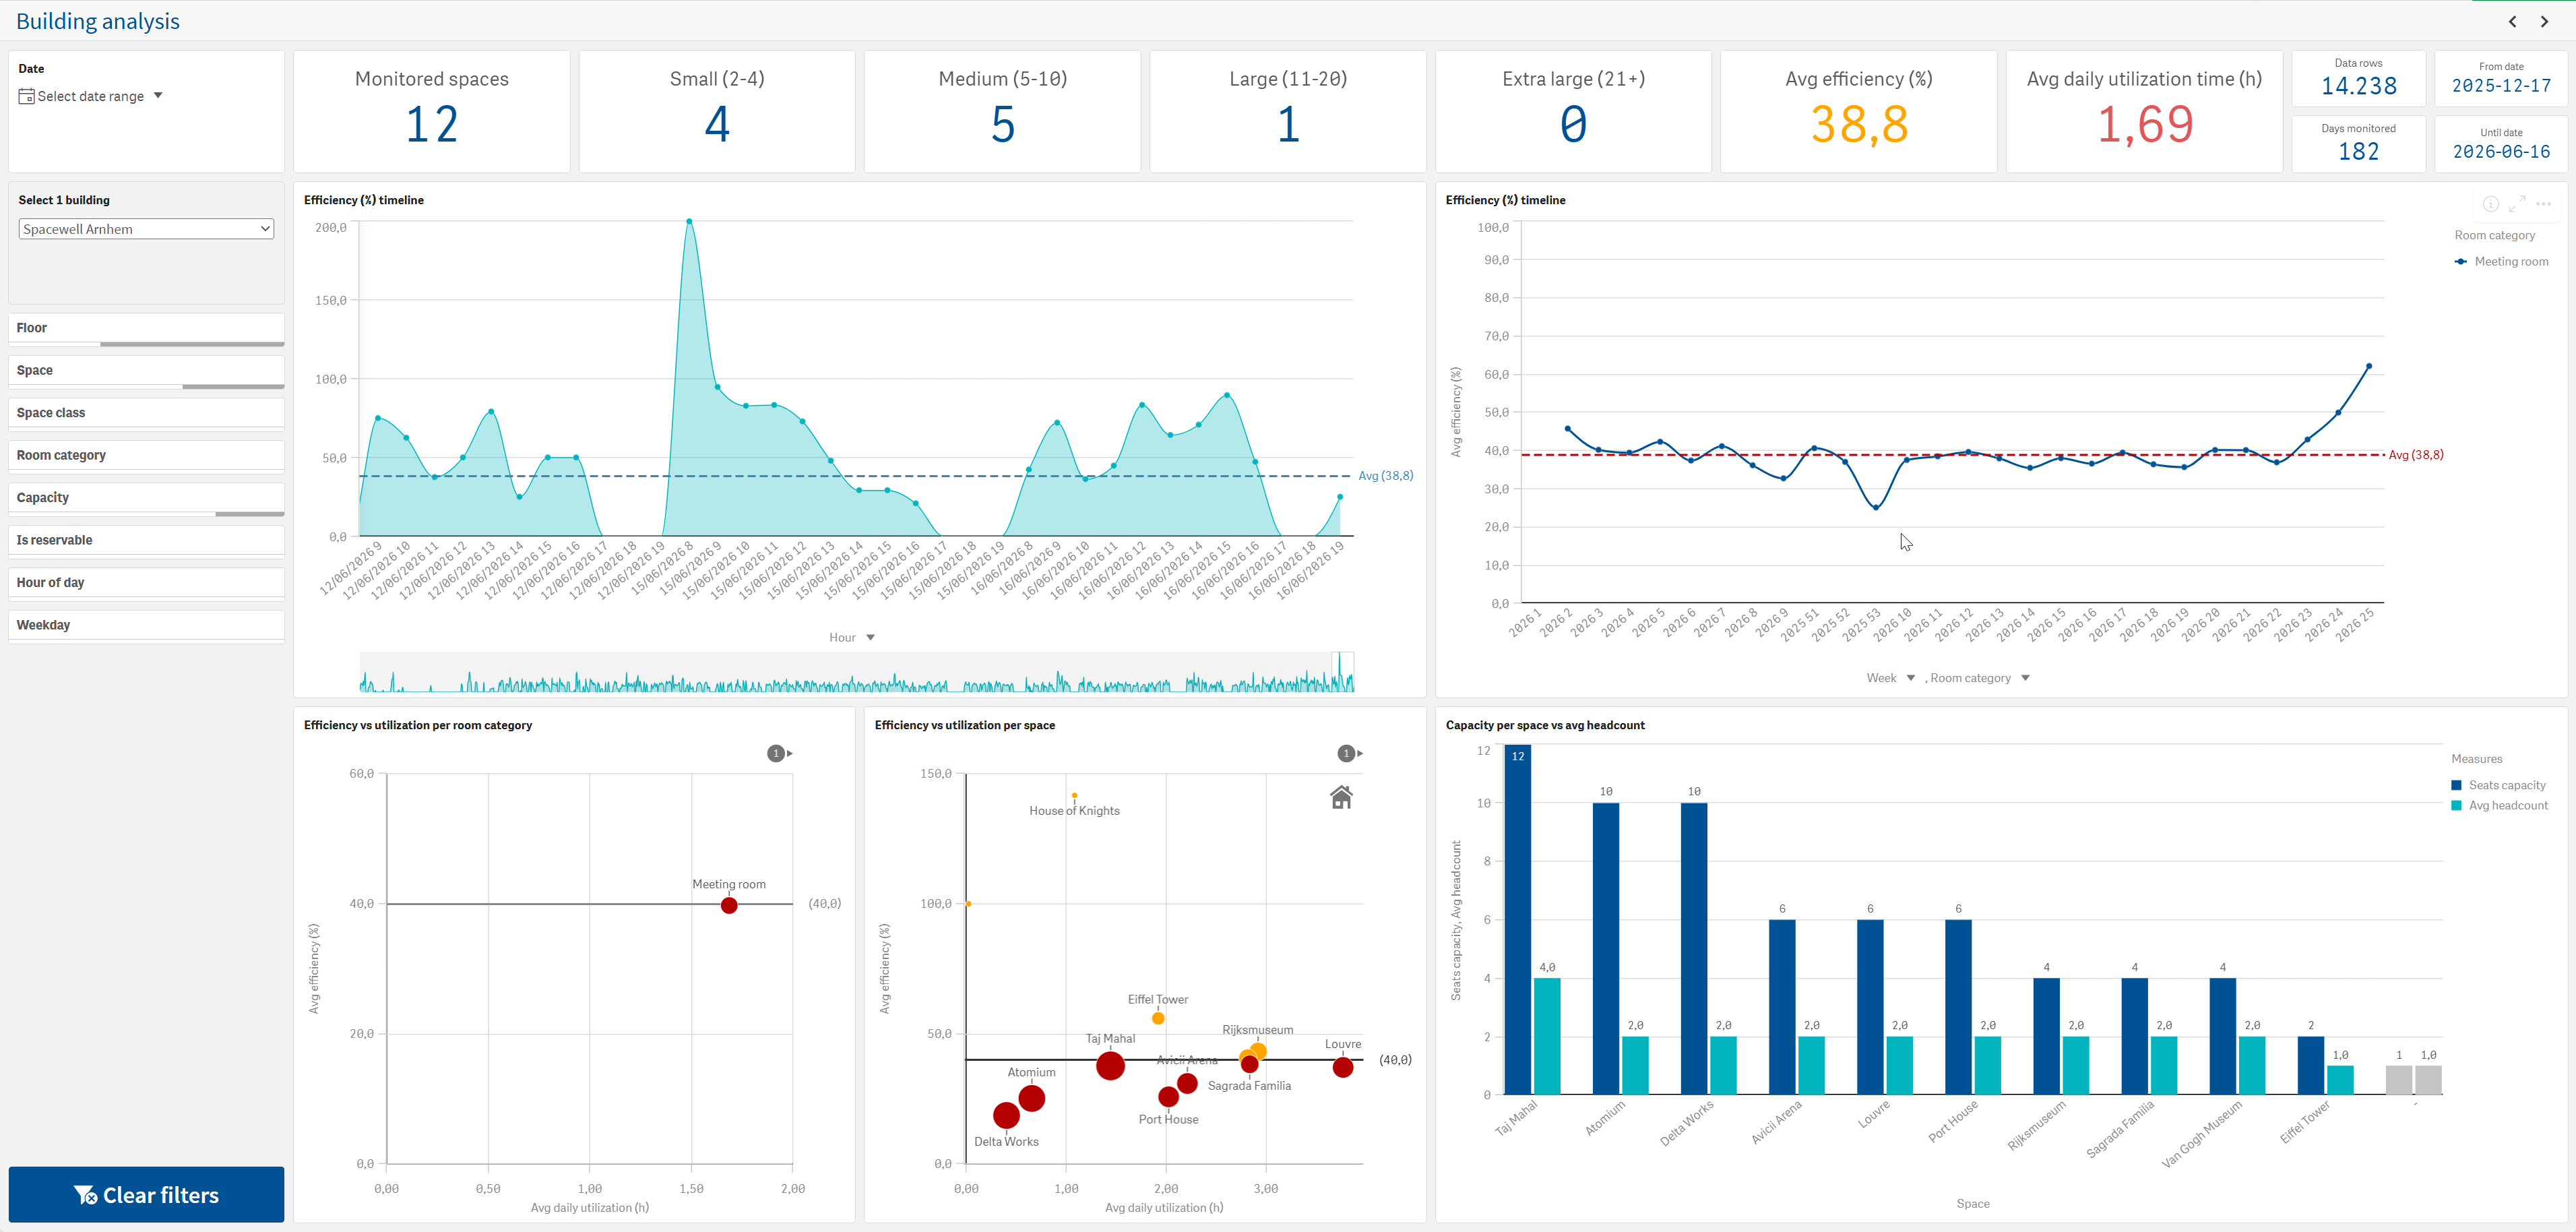Click the selection indicator in per space scatter
The height and width of the screenshot is (1232, 2576).
coord(1350,753)
